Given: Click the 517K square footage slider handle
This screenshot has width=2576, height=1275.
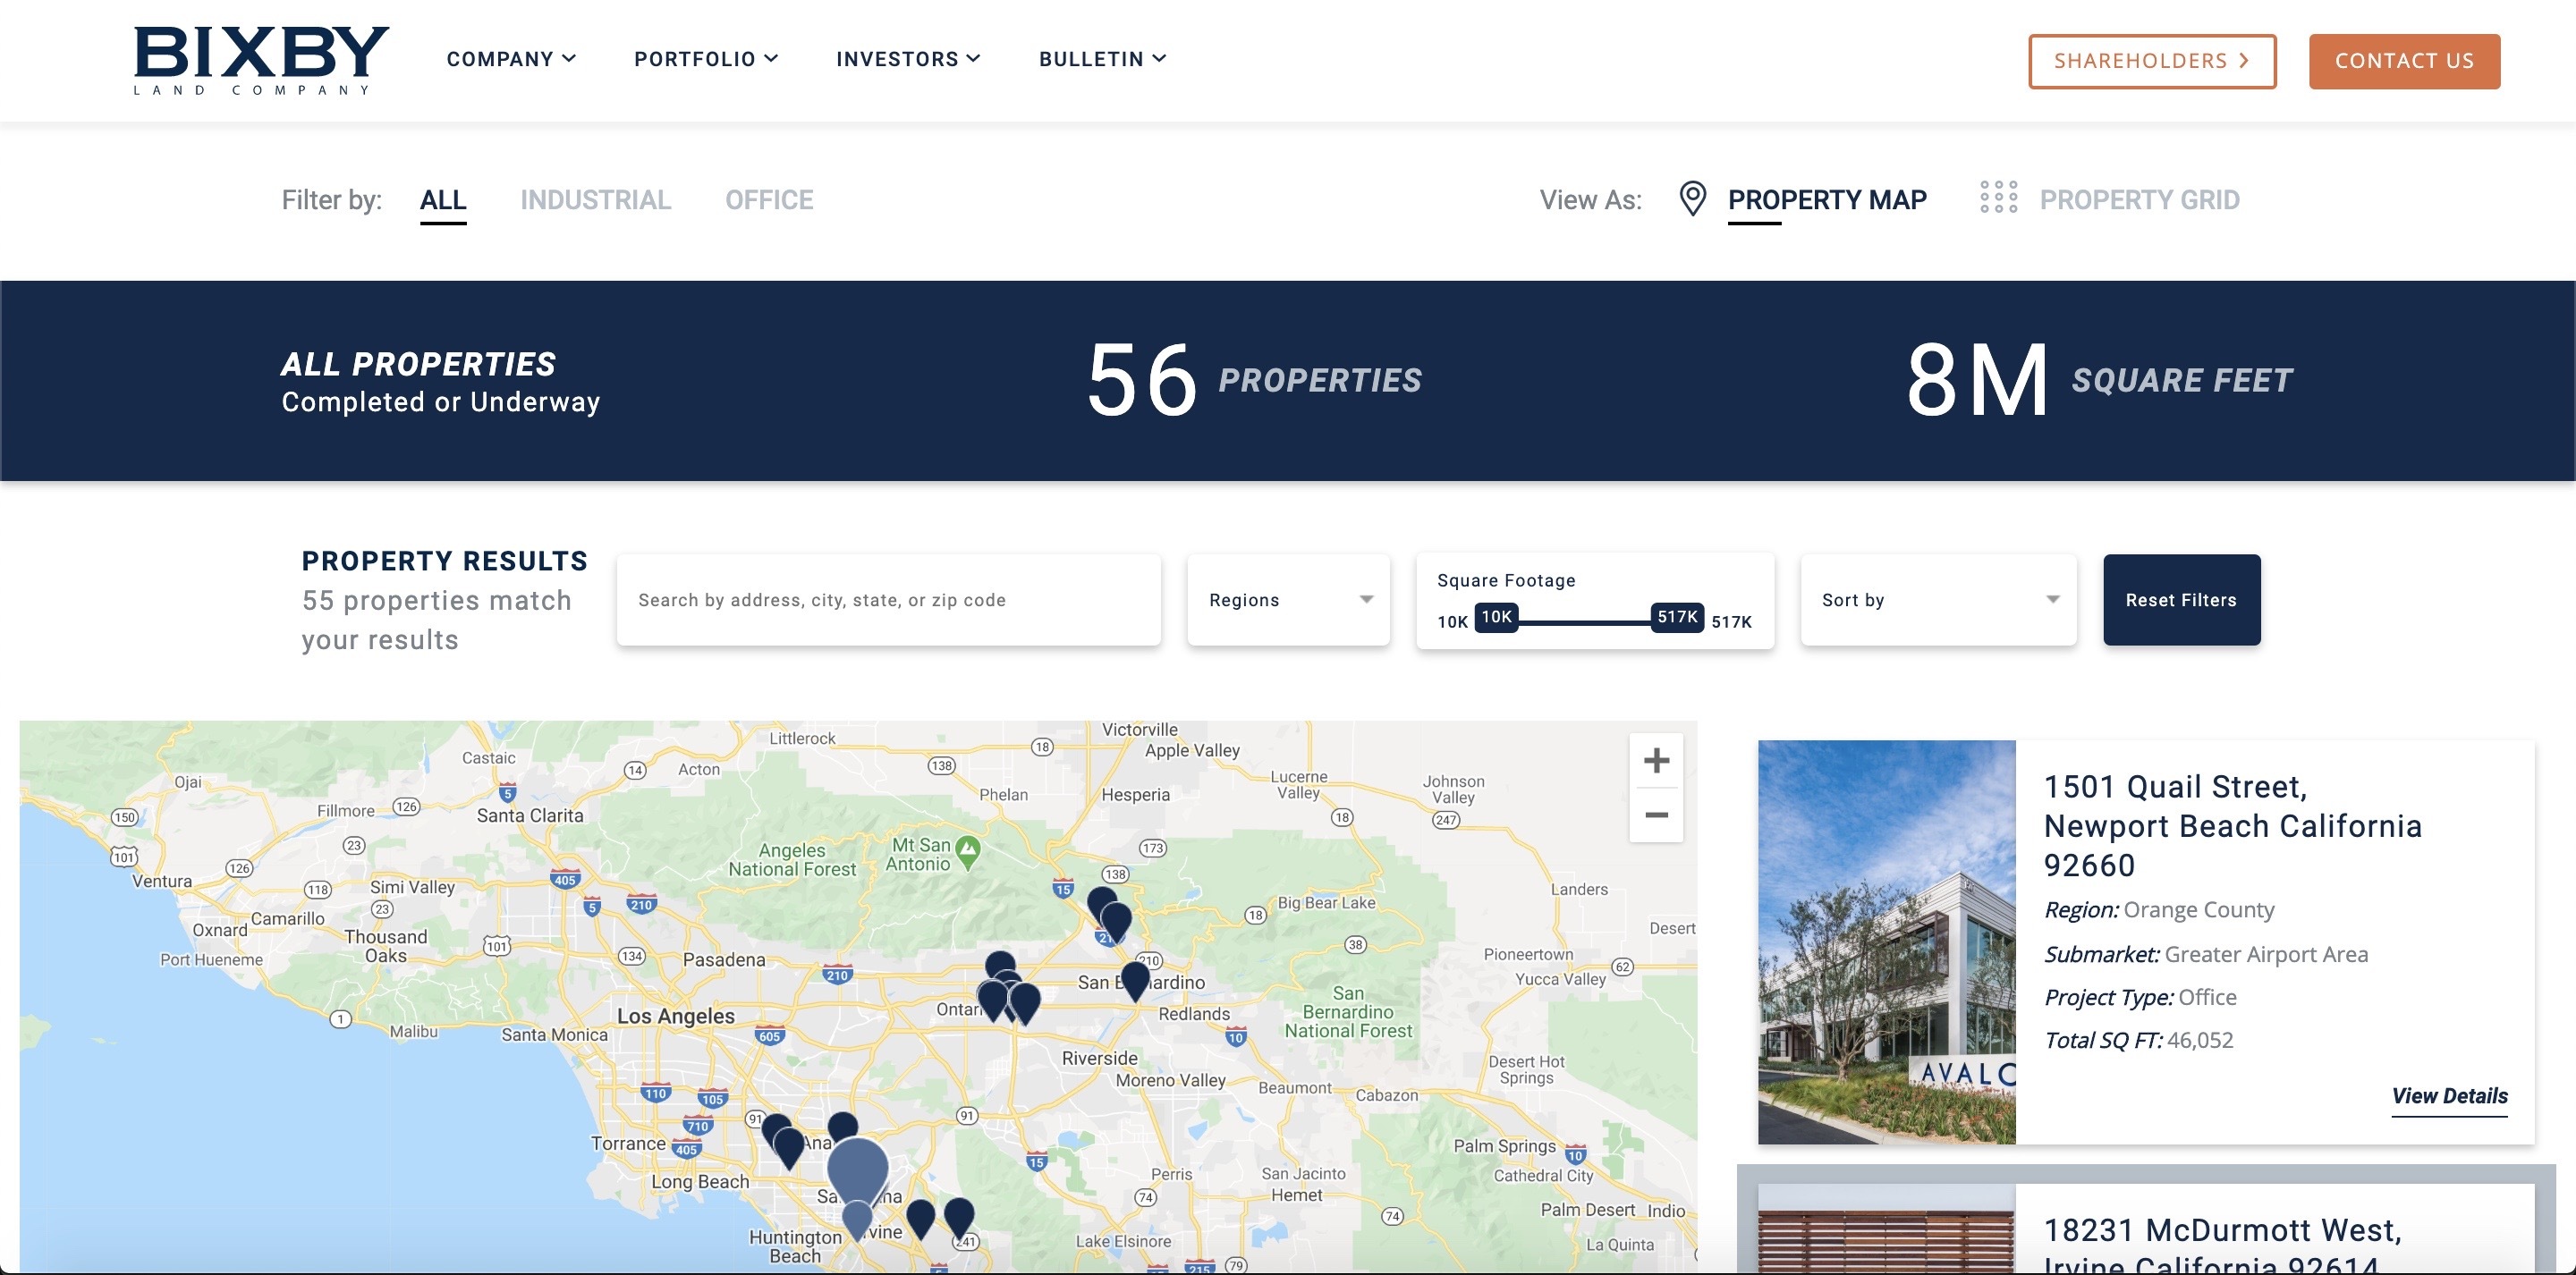Looking at the screenshot, I should click(x=1677, y=617).
